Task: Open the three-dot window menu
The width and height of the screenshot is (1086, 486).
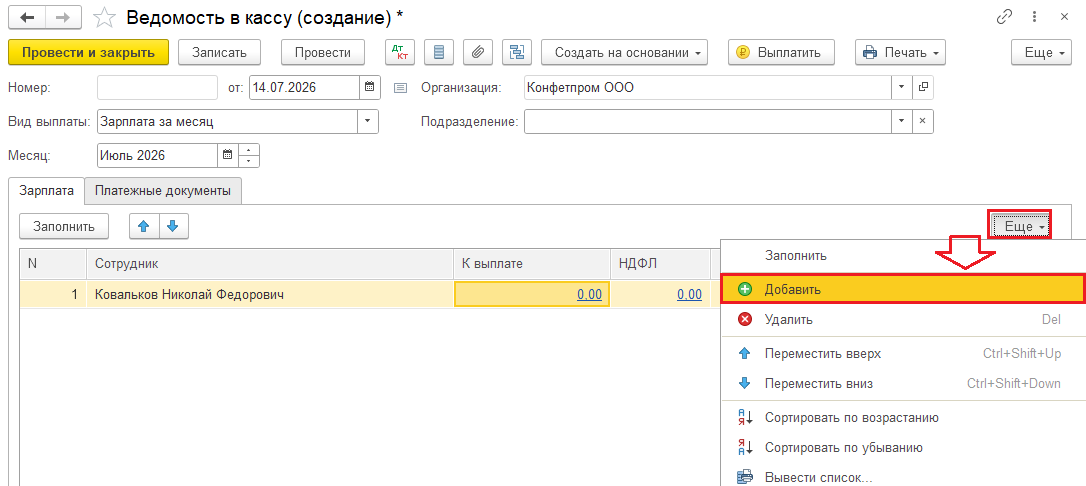Action: pos(1034,17)
